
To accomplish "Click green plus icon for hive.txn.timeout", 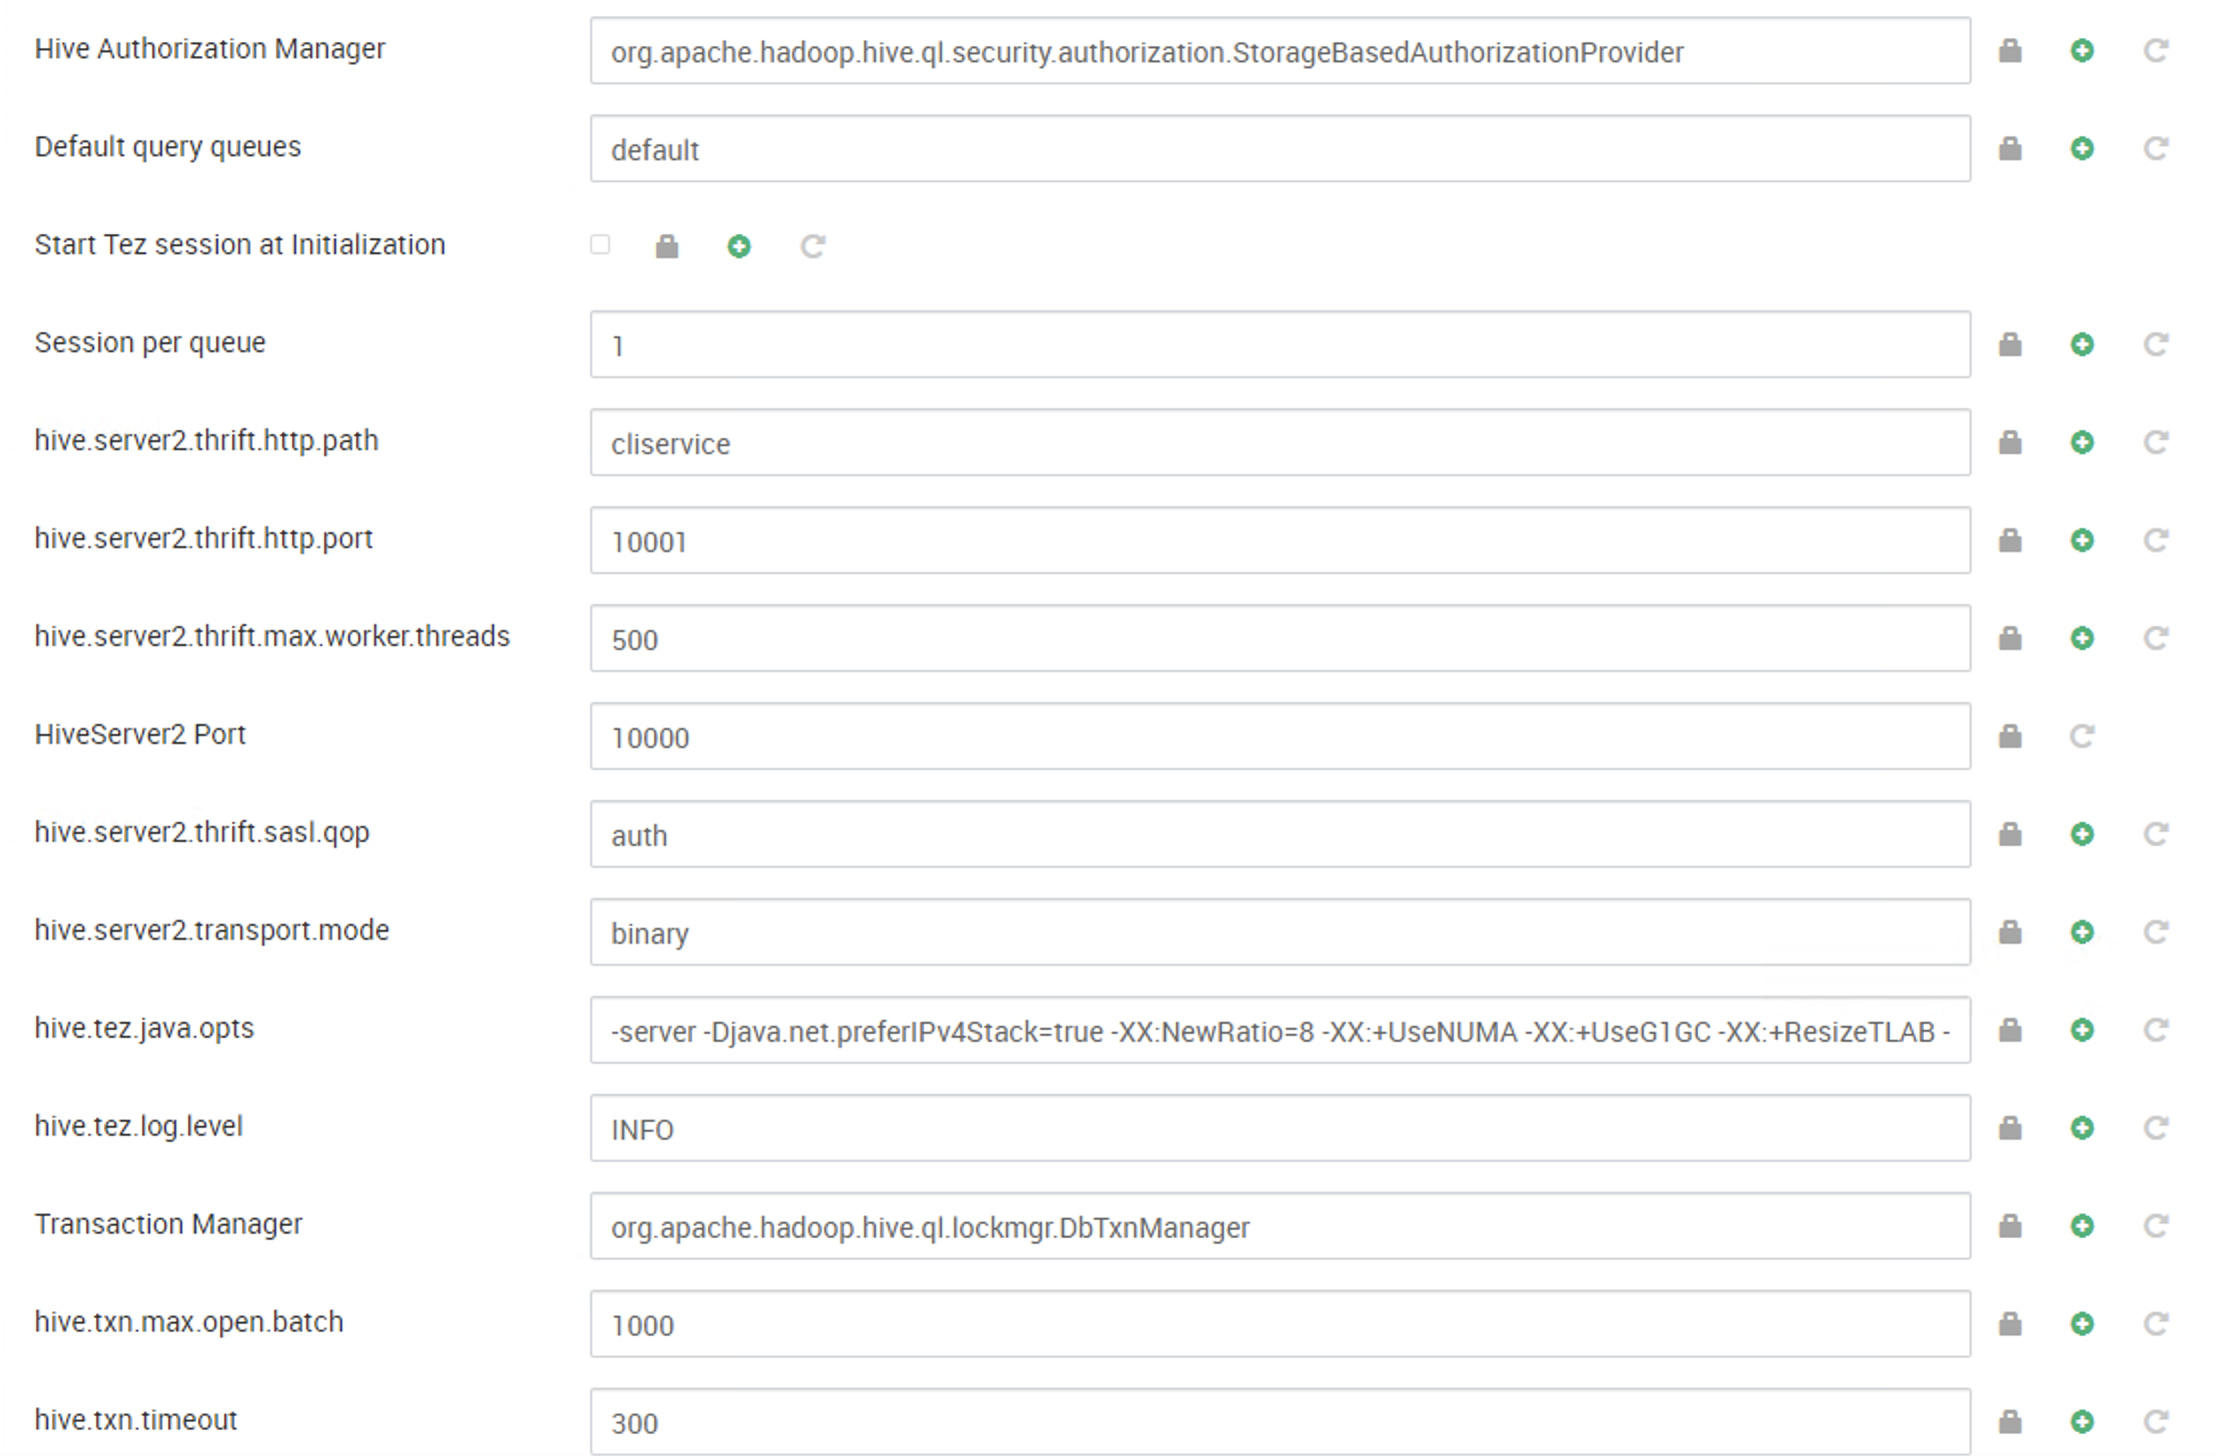I will point(2082,1422).
